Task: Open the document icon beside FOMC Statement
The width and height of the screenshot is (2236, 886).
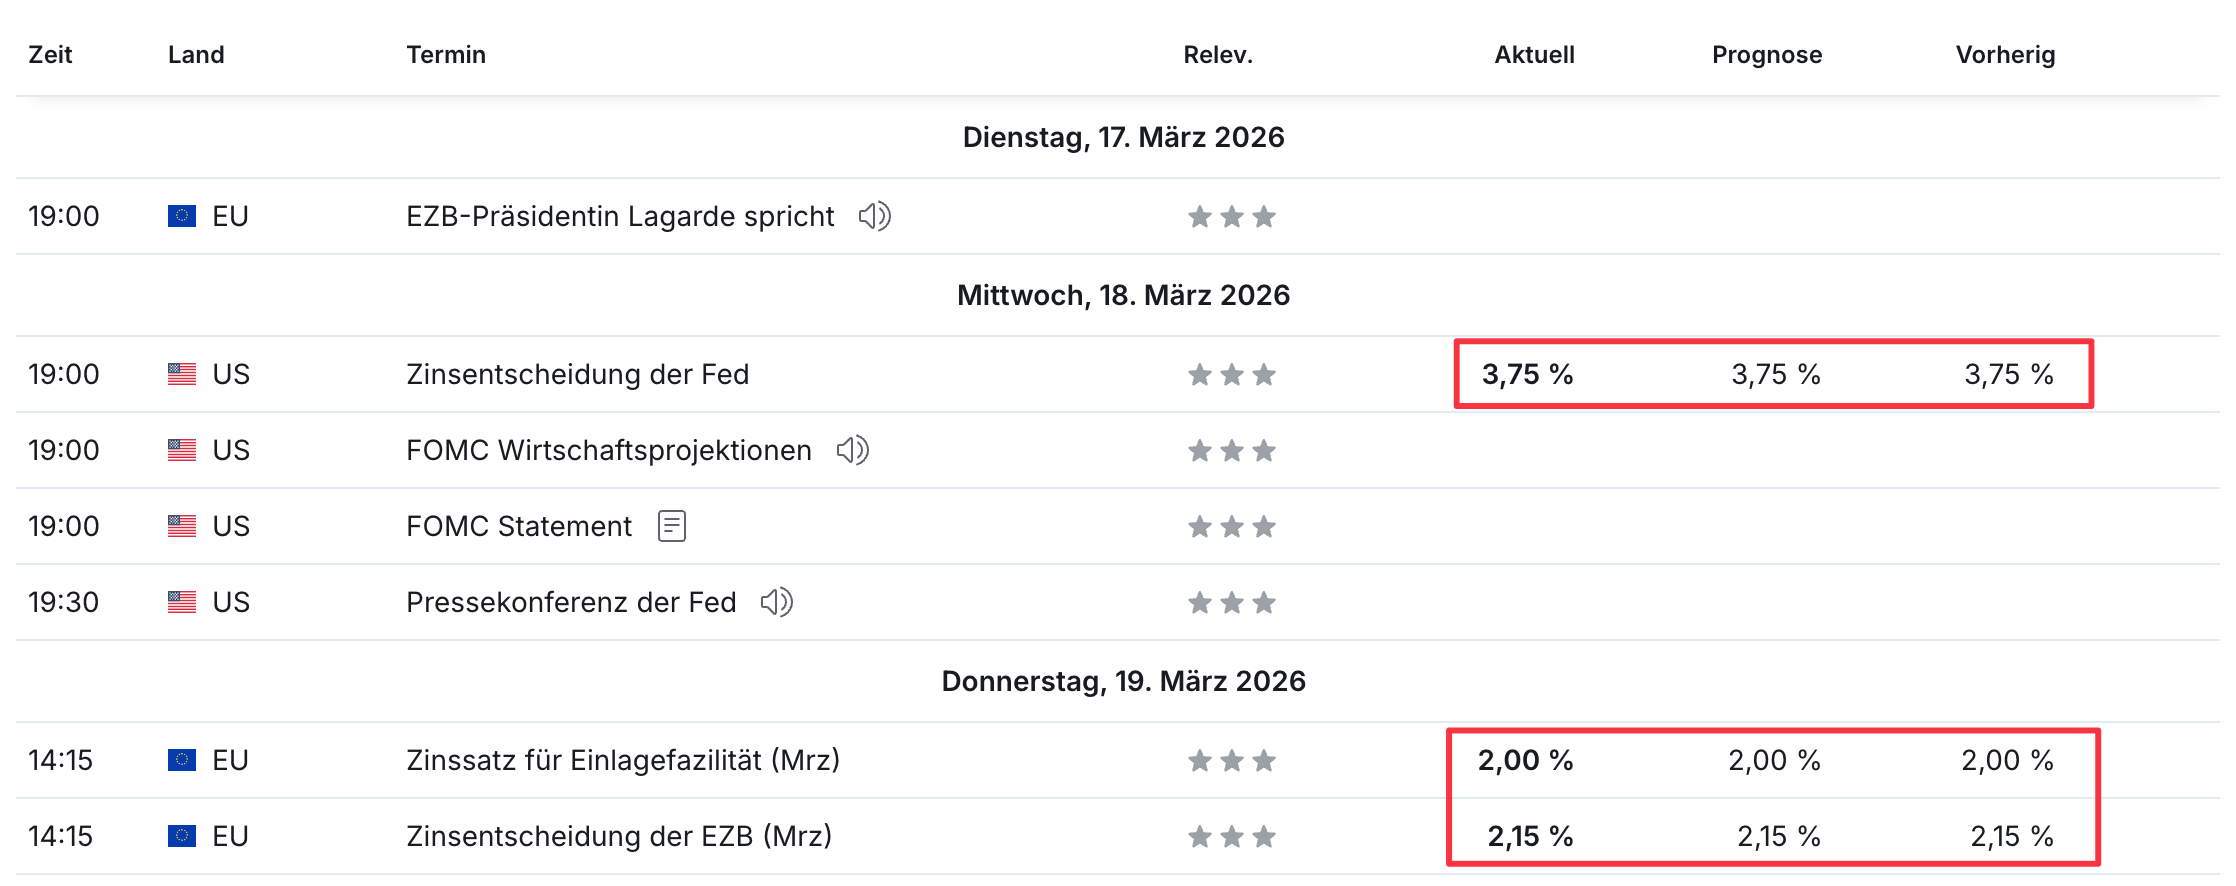Action: click(672, 526)
